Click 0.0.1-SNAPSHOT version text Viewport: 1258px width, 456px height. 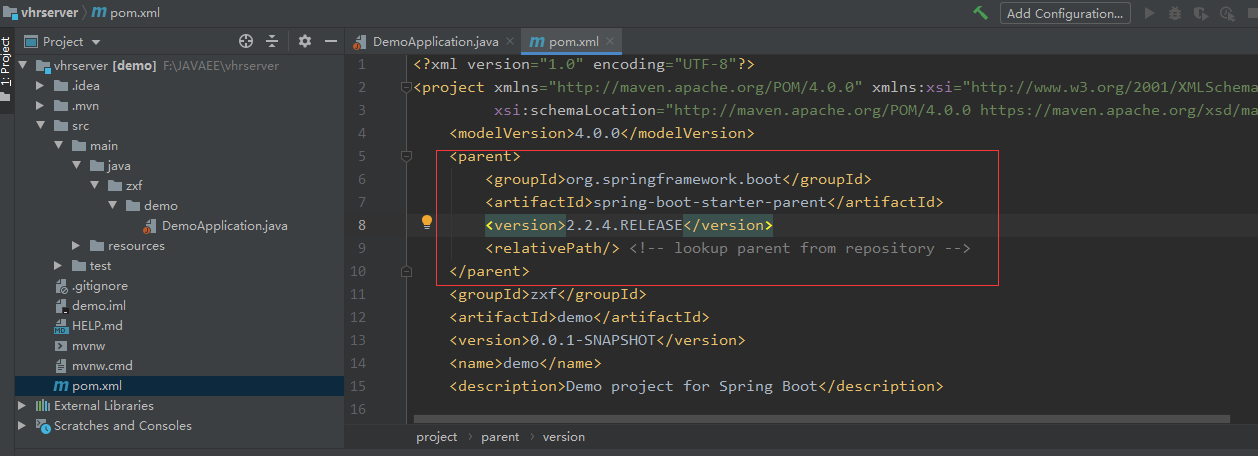tap(593, 340)
